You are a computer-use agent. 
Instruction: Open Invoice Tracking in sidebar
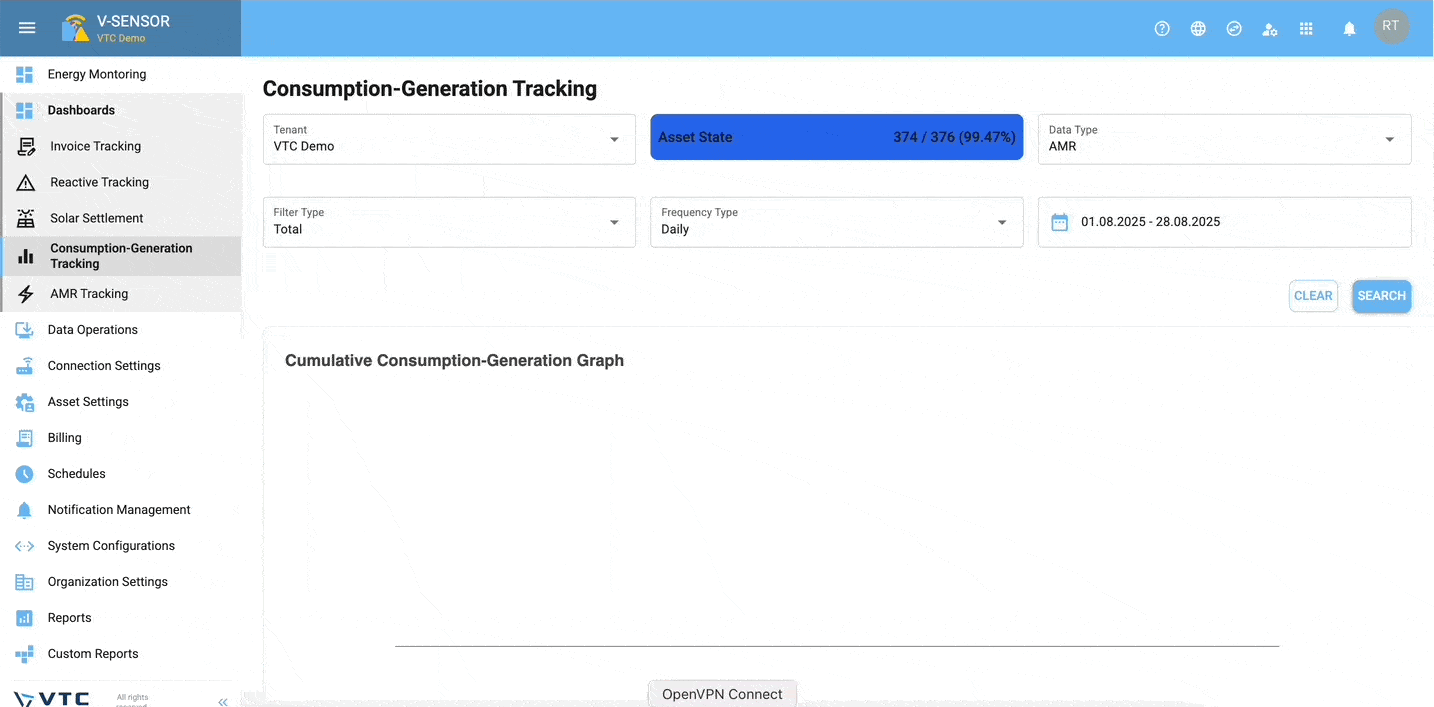(95, 146)
